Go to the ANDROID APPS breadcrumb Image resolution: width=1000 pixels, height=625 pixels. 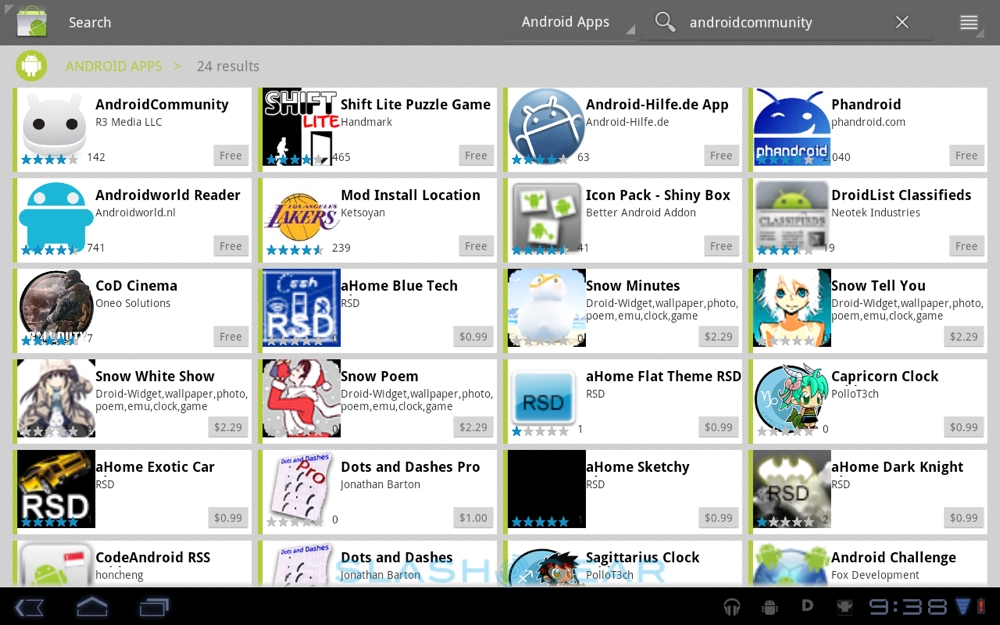coord(113,66)
